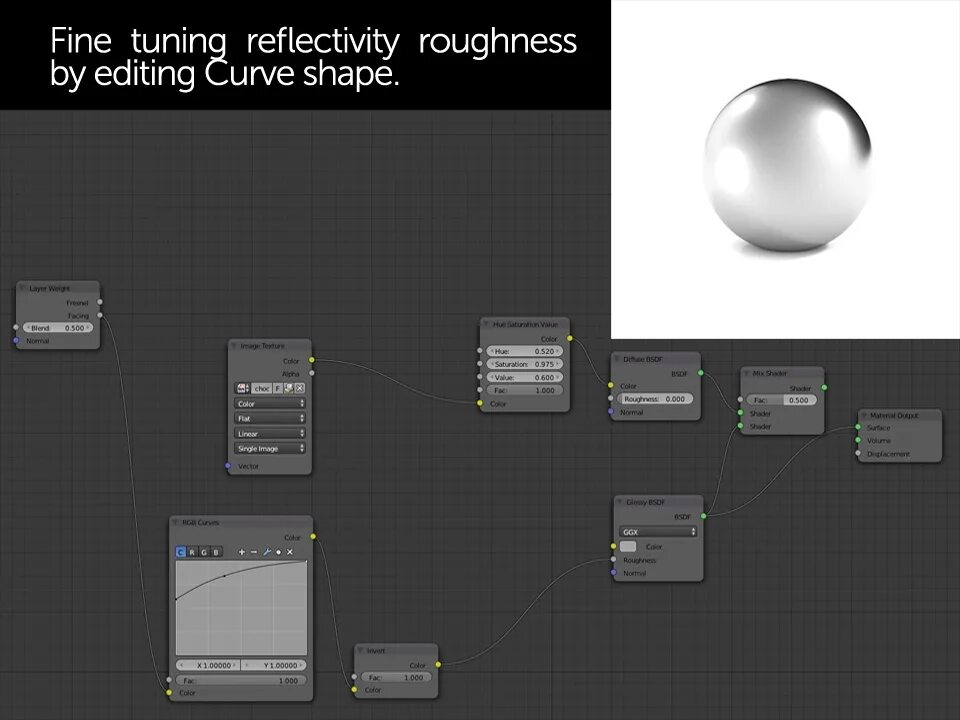Click the RGB Curves Fac 1.000 slider
This screenshot has width=960, height=720.
(x=241, y=680)
